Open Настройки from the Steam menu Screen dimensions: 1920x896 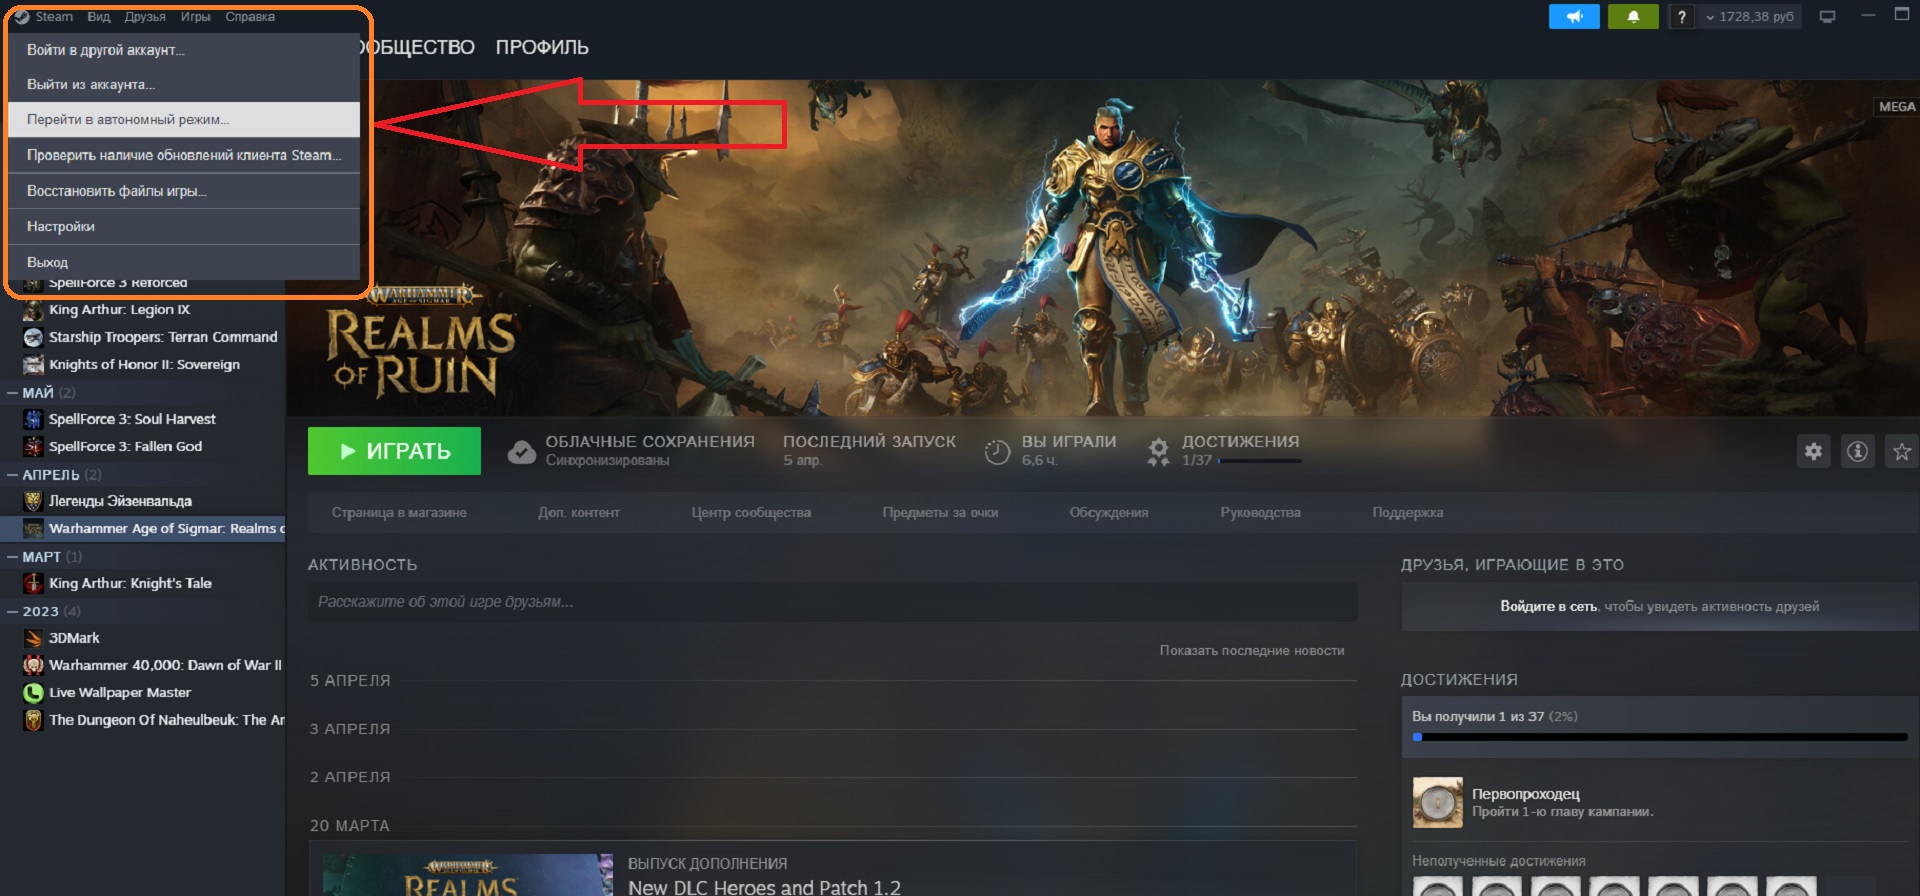click(x=183, y=227)
